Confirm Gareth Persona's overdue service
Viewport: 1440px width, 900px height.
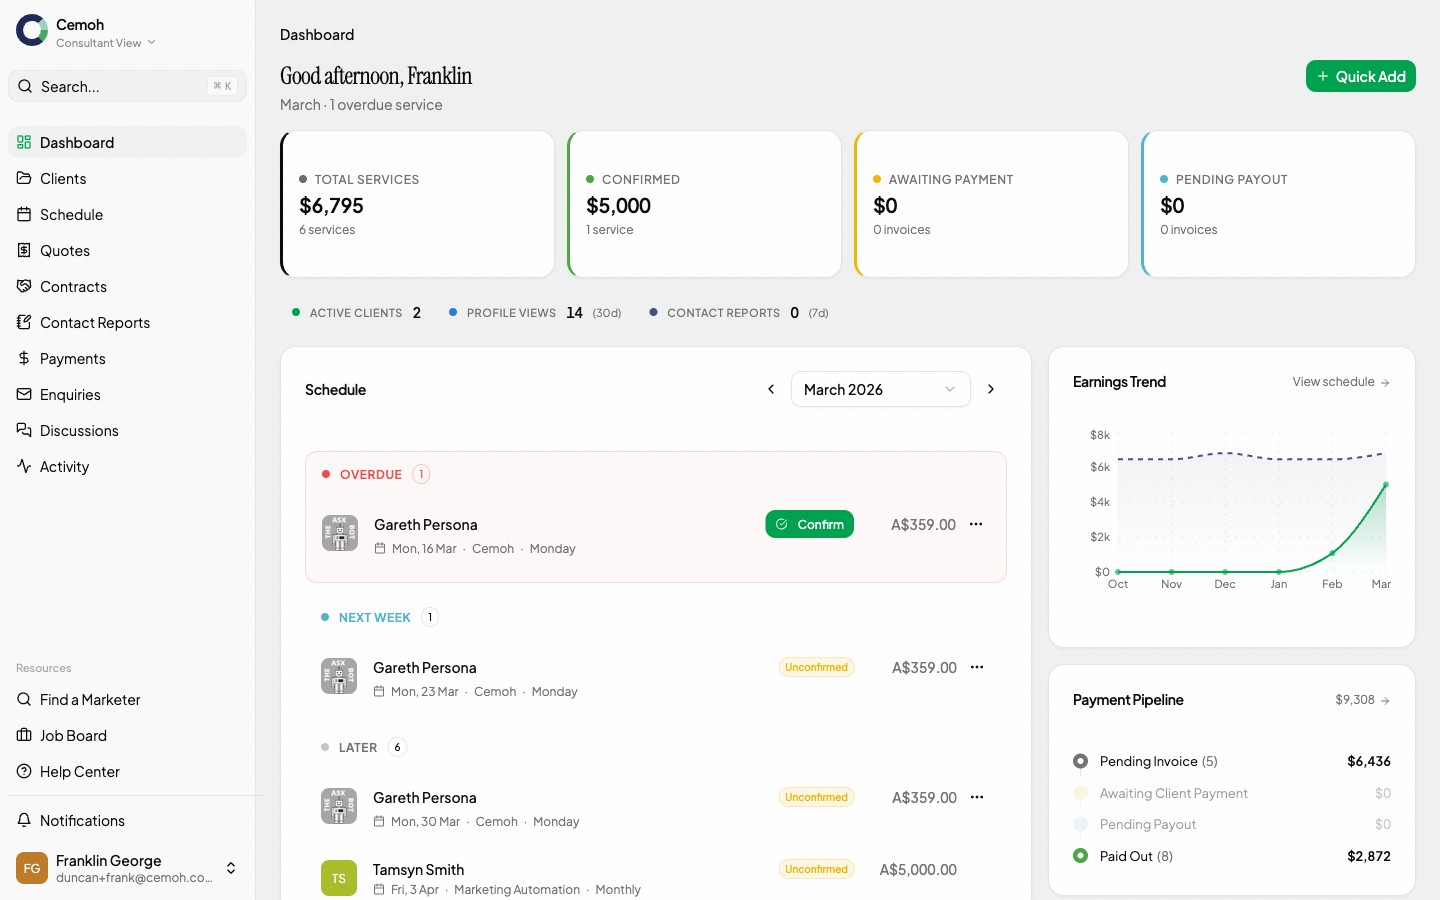tap(810, 524)
